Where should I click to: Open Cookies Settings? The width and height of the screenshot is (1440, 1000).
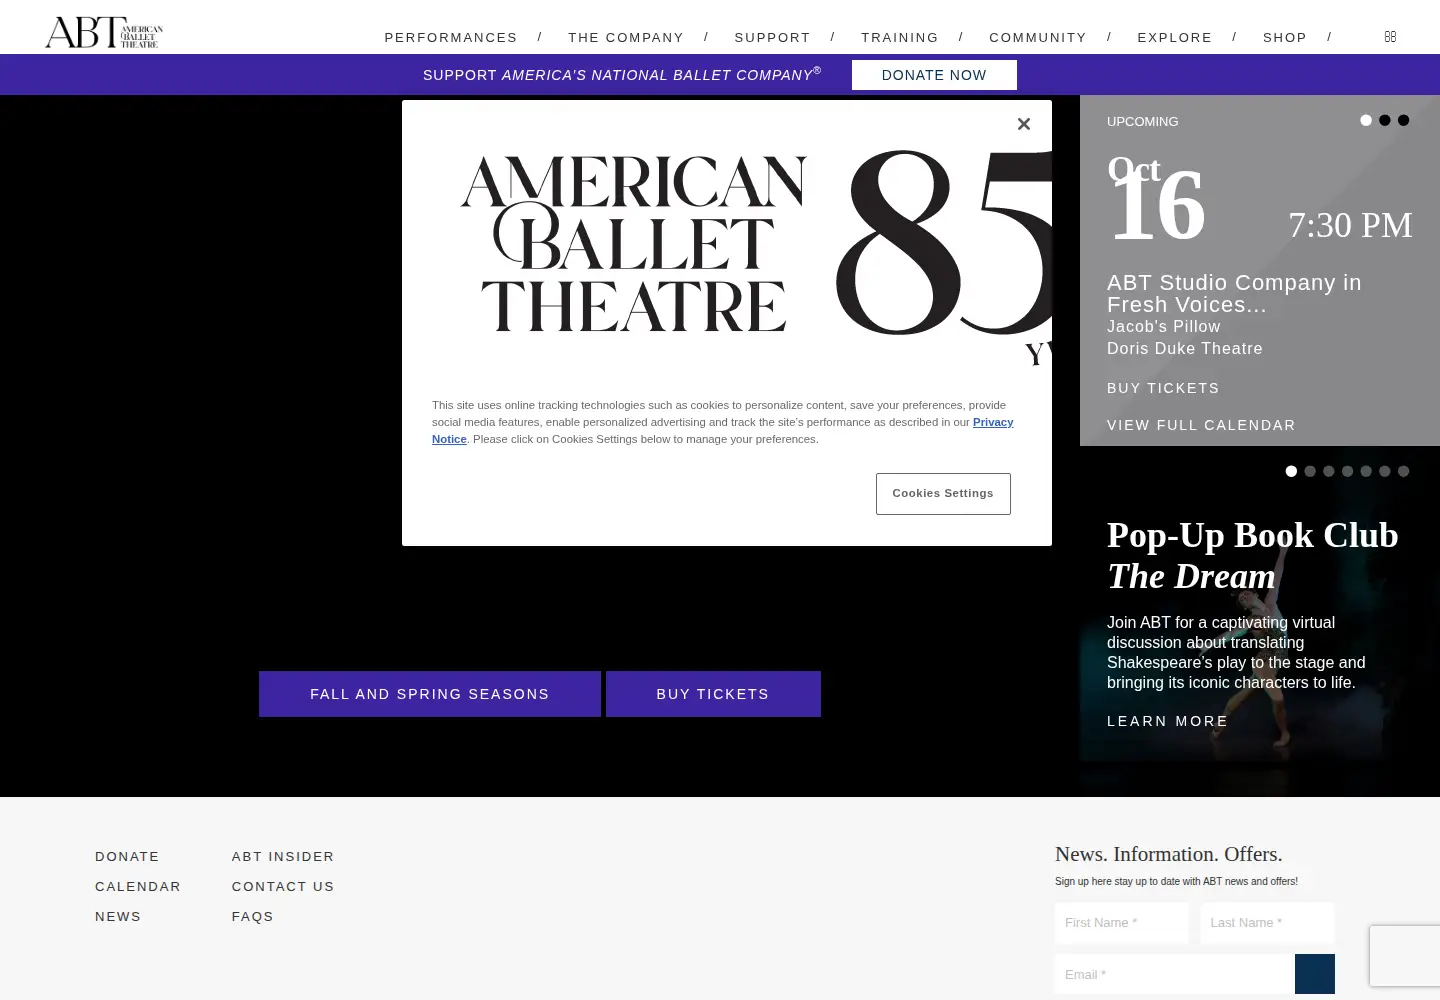pos(943,494)
